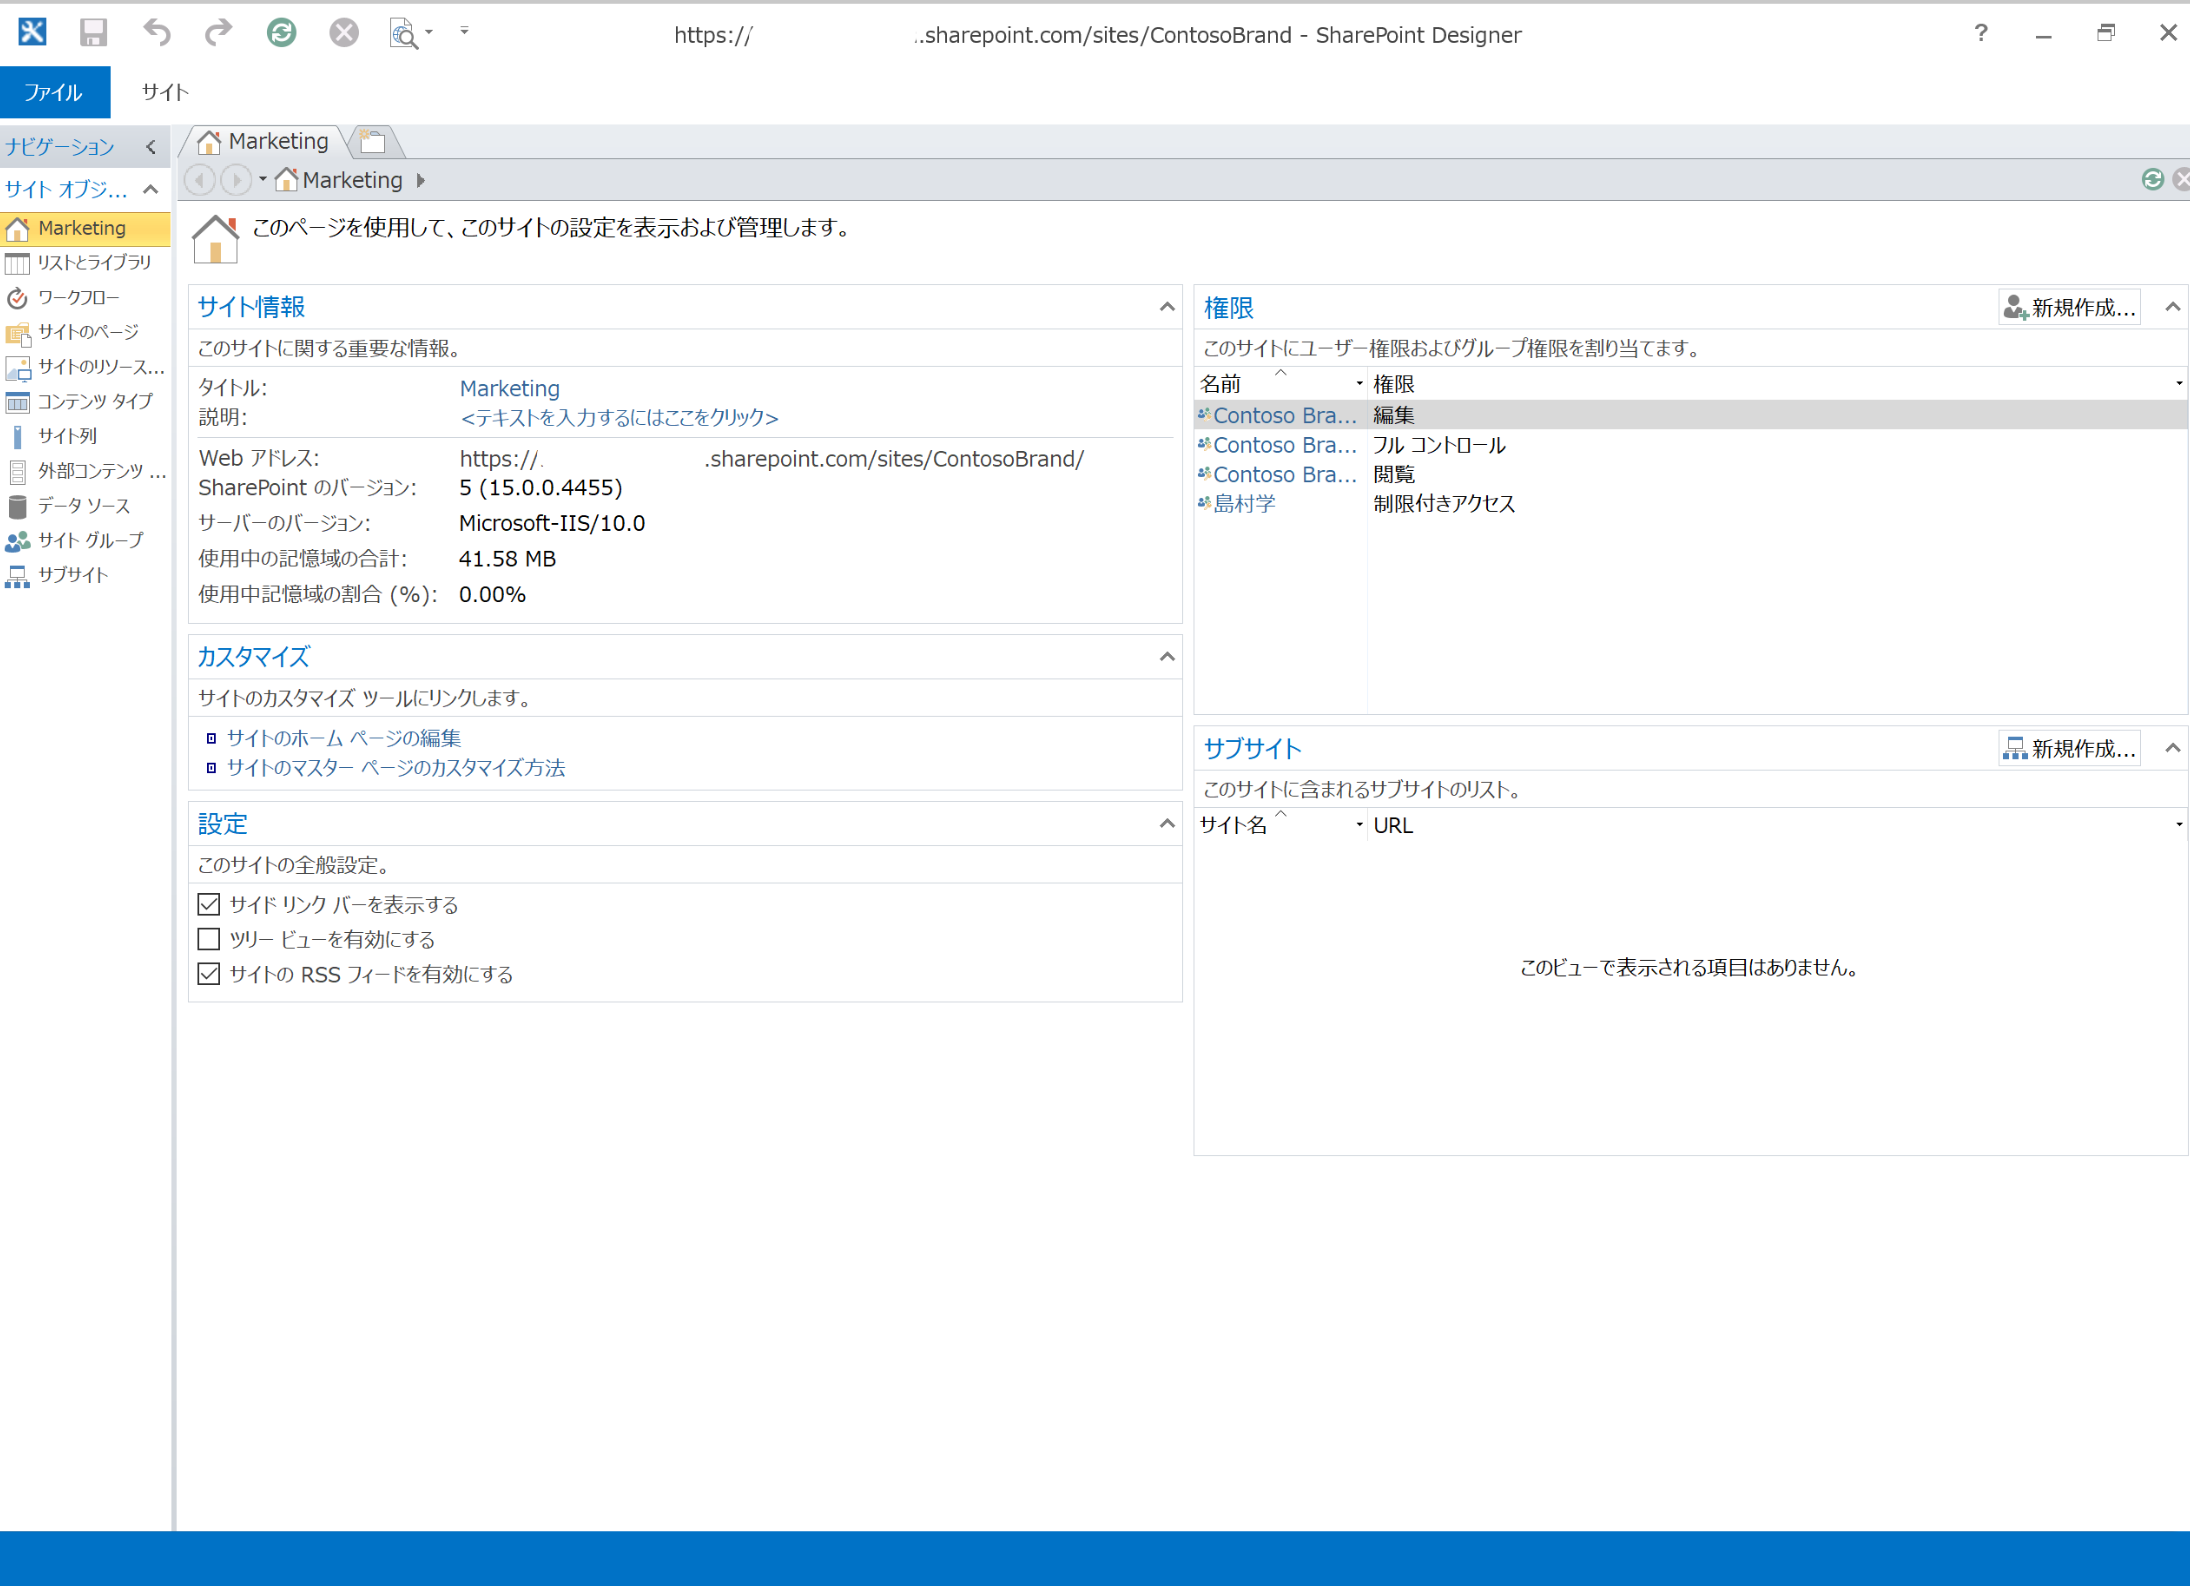Collapse the サイト情報 section
Screen dimensions: 2190x1586
click(1166, 307)
